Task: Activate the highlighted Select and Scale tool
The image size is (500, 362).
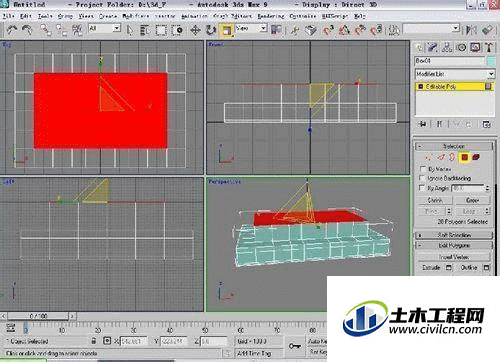Action: 227,30
